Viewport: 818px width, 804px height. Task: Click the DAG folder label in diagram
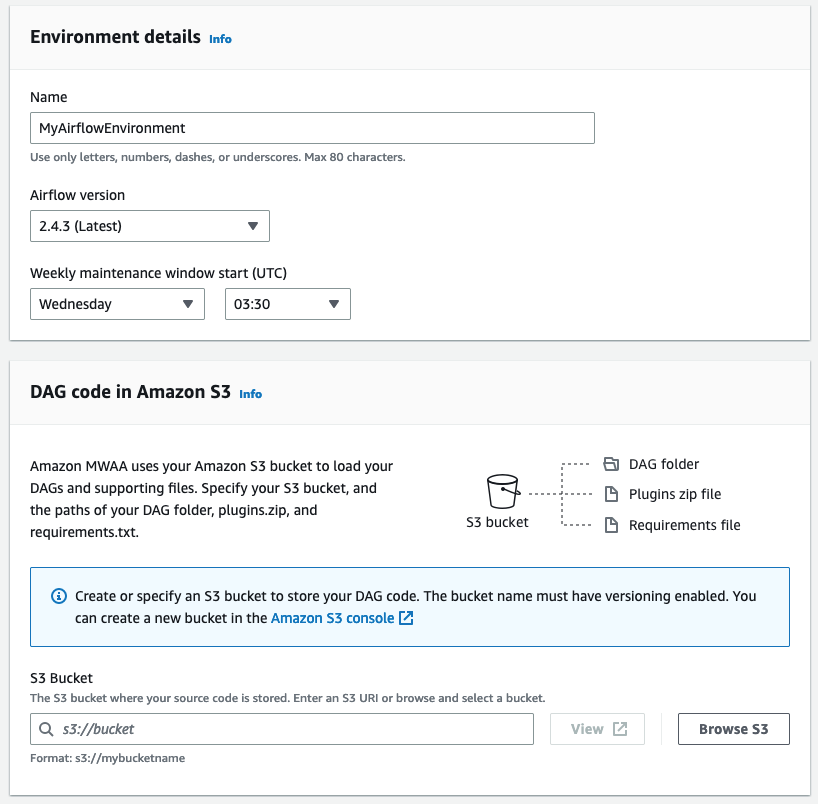[663, 464]
